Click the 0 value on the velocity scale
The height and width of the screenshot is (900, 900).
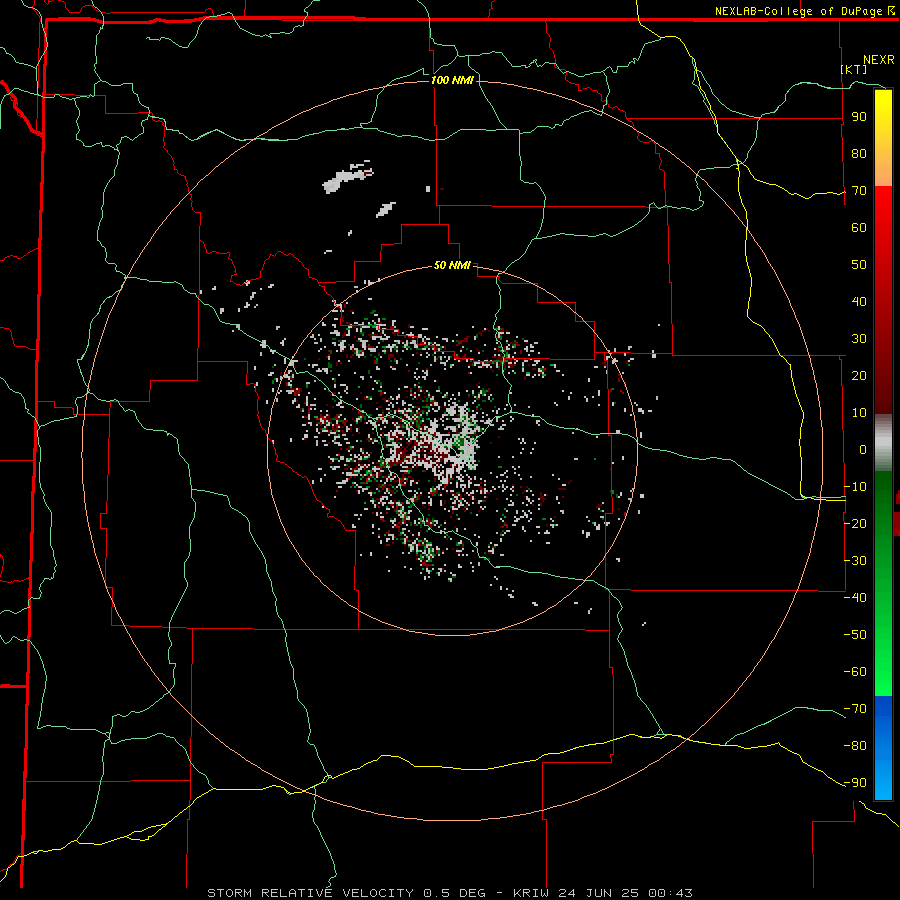pos(863,449)
